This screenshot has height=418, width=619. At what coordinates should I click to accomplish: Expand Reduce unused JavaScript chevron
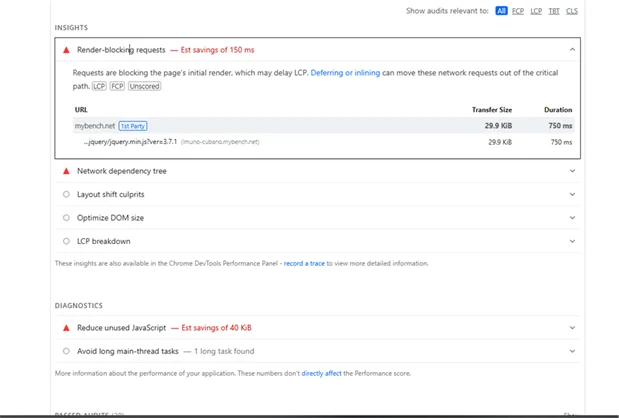(572, 328)
